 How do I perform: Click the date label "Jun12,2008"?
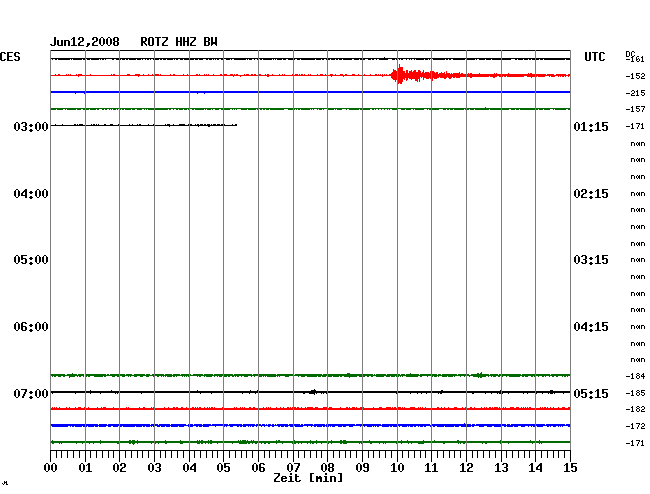click(85, 42)
